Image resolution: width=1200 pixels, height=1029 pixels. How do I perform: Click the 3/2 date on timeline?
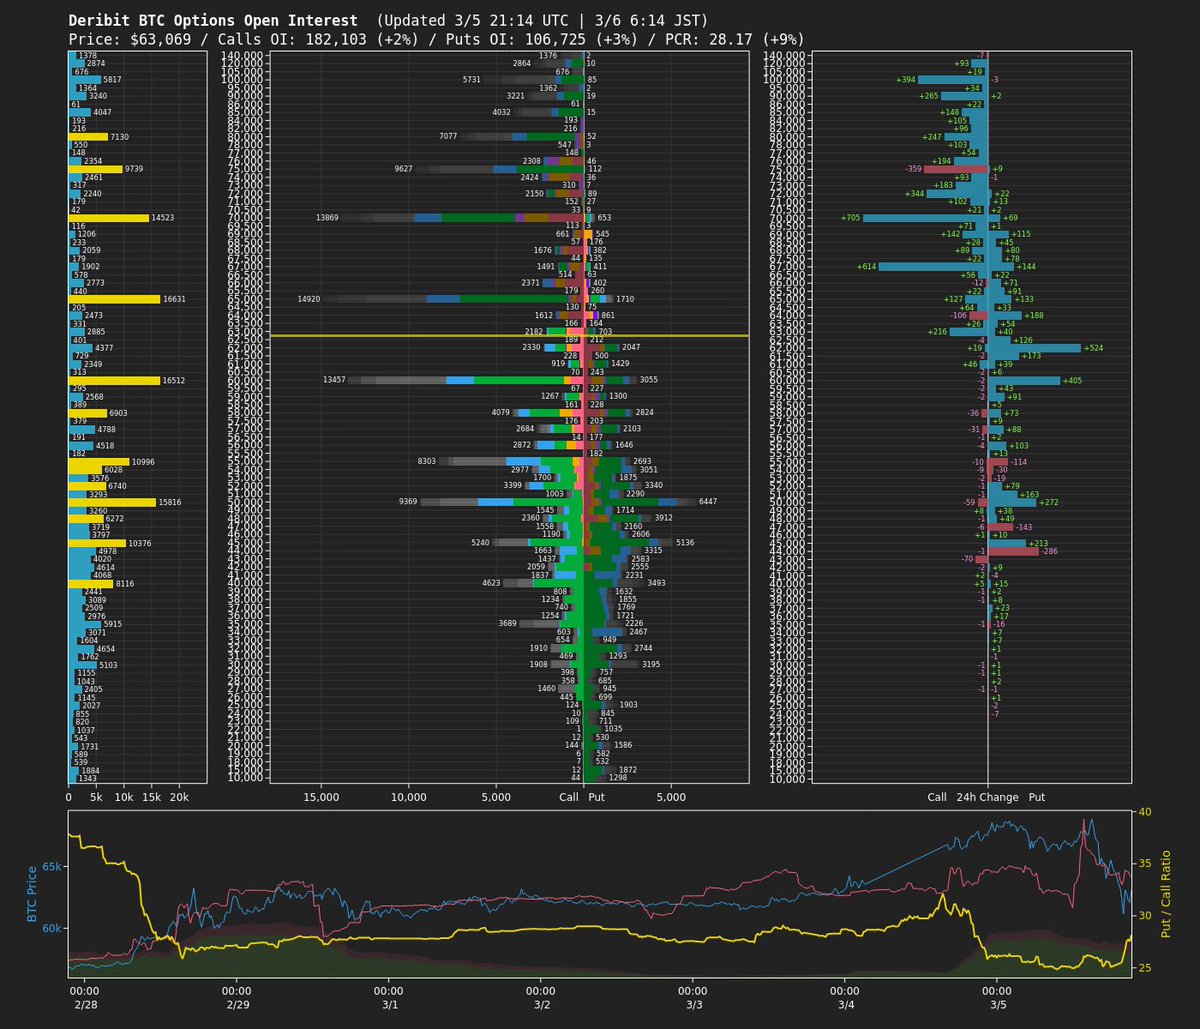point(541,1004)
